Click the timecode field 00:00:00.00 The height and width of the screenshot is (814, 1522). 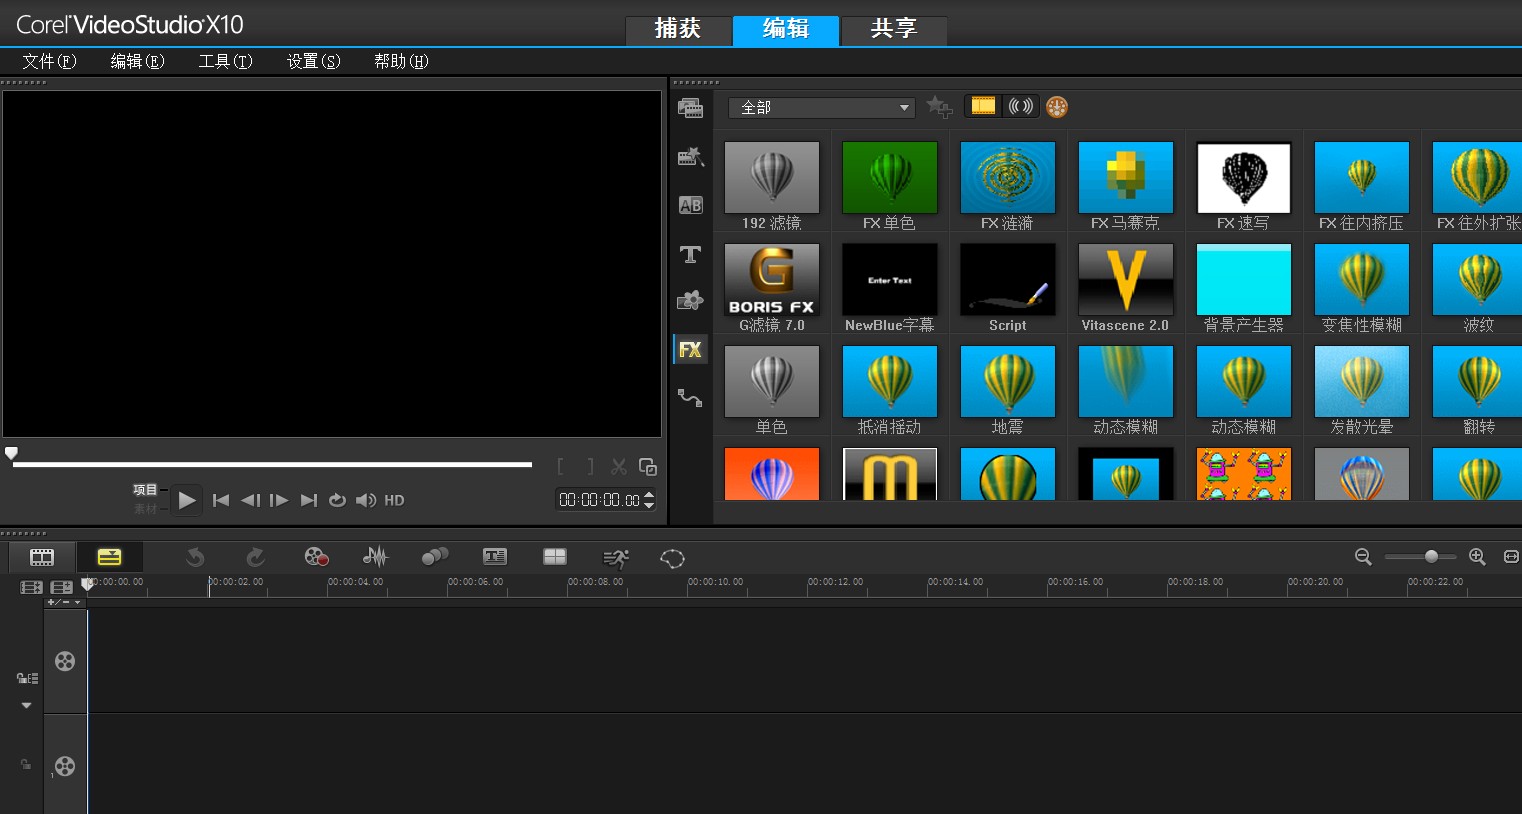[x=599, y=500]
